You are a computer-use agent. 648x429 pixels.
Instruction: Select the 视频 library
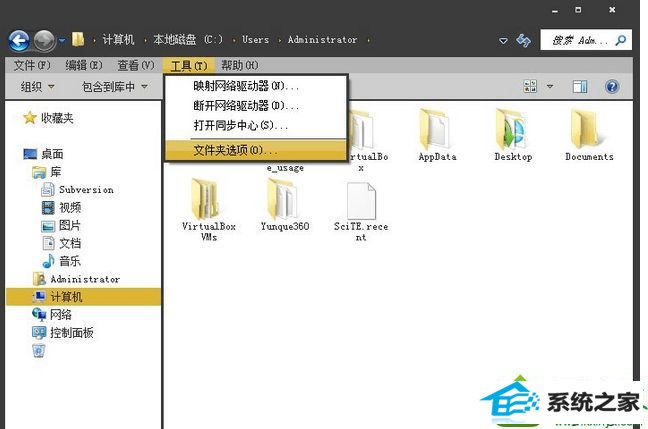(70, 207)
